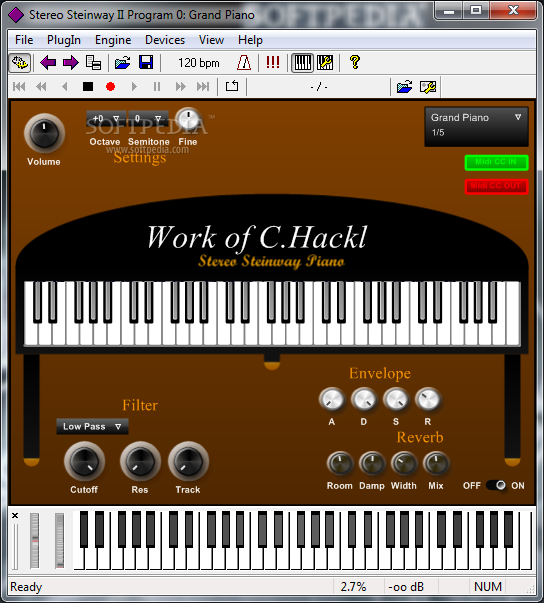Open MIDI file with folder icon in player toolbar
The height and width of the screenshot is (603, 544).
404,87
